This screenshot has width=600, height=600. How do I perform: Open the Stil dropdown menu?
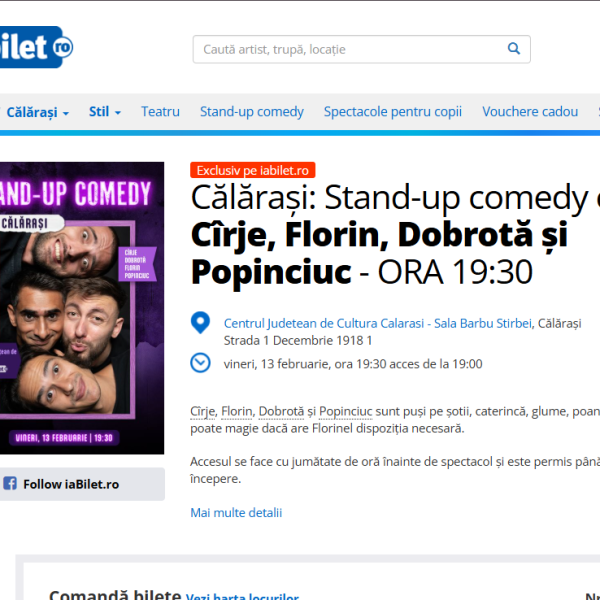tap(105, 112)
